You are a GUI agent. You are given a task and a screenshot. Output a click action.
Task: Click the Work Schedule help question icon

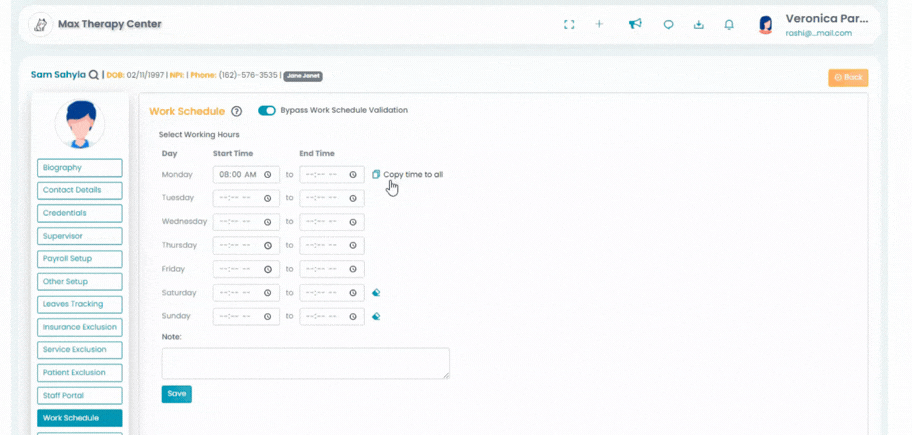(236, 111)
